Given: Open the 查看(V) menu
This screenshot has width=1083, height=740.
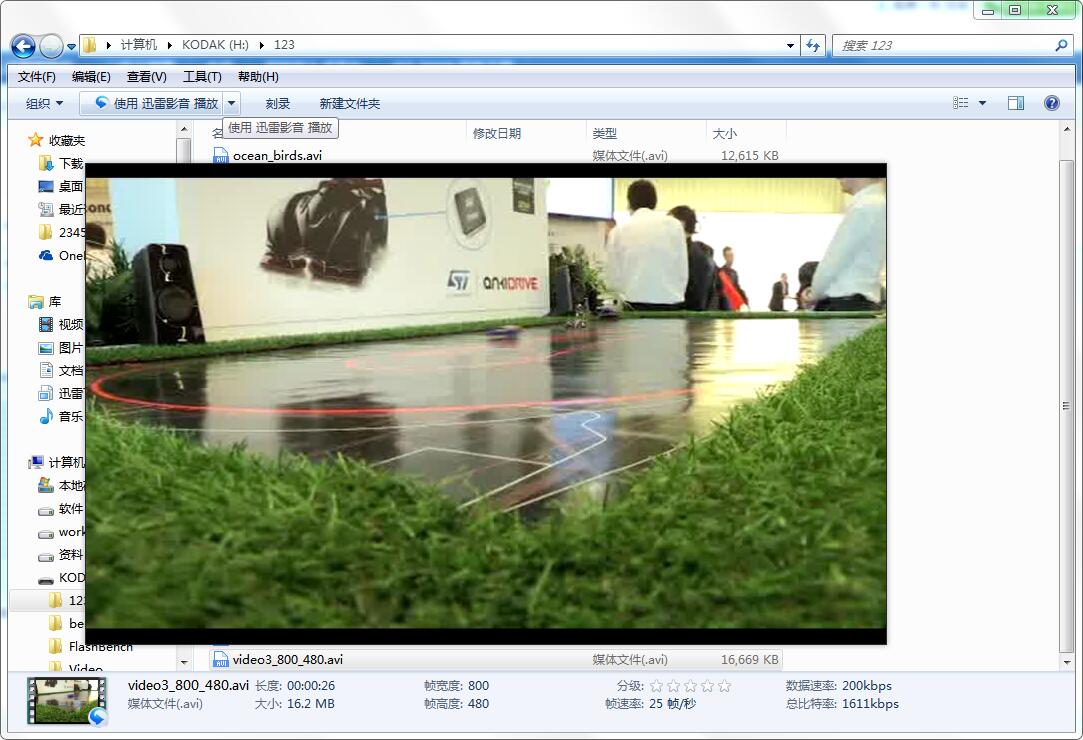Looking at the screenshot, I should [x=146, y=77].
